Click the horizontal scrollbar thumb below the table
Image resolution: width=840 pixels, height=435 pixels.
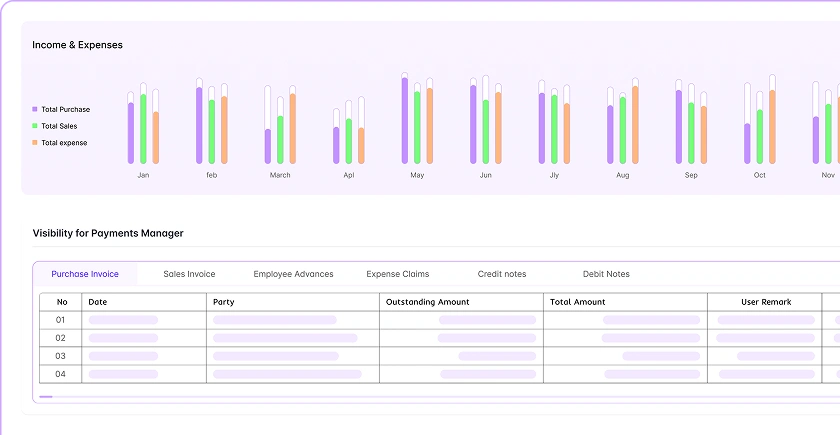46,397
